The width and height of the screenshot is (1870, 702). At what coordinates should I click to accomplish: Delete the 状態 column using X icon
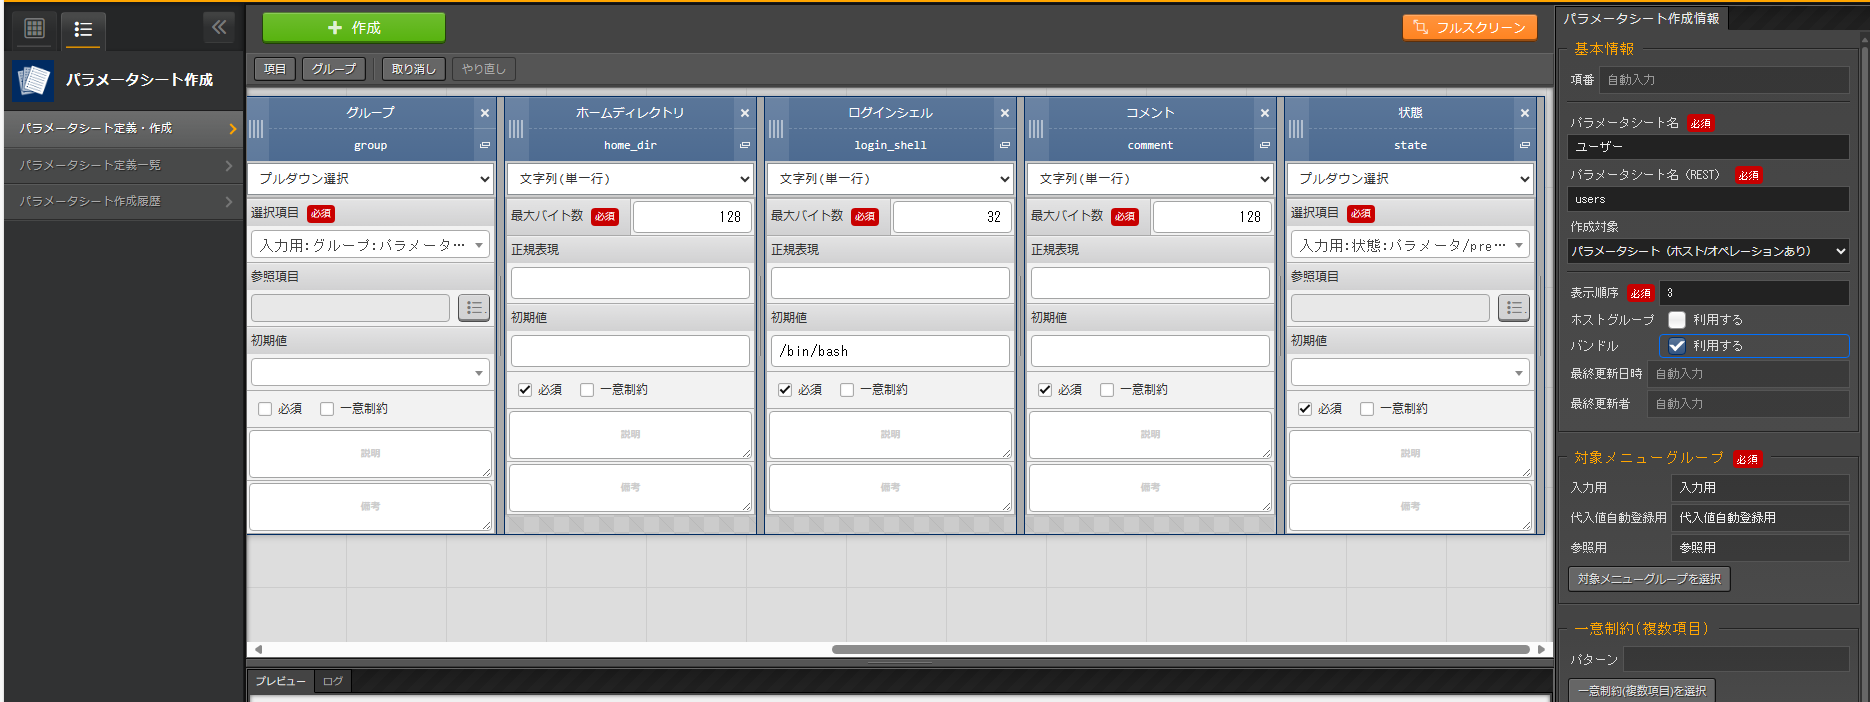(x=1524, y=113)
